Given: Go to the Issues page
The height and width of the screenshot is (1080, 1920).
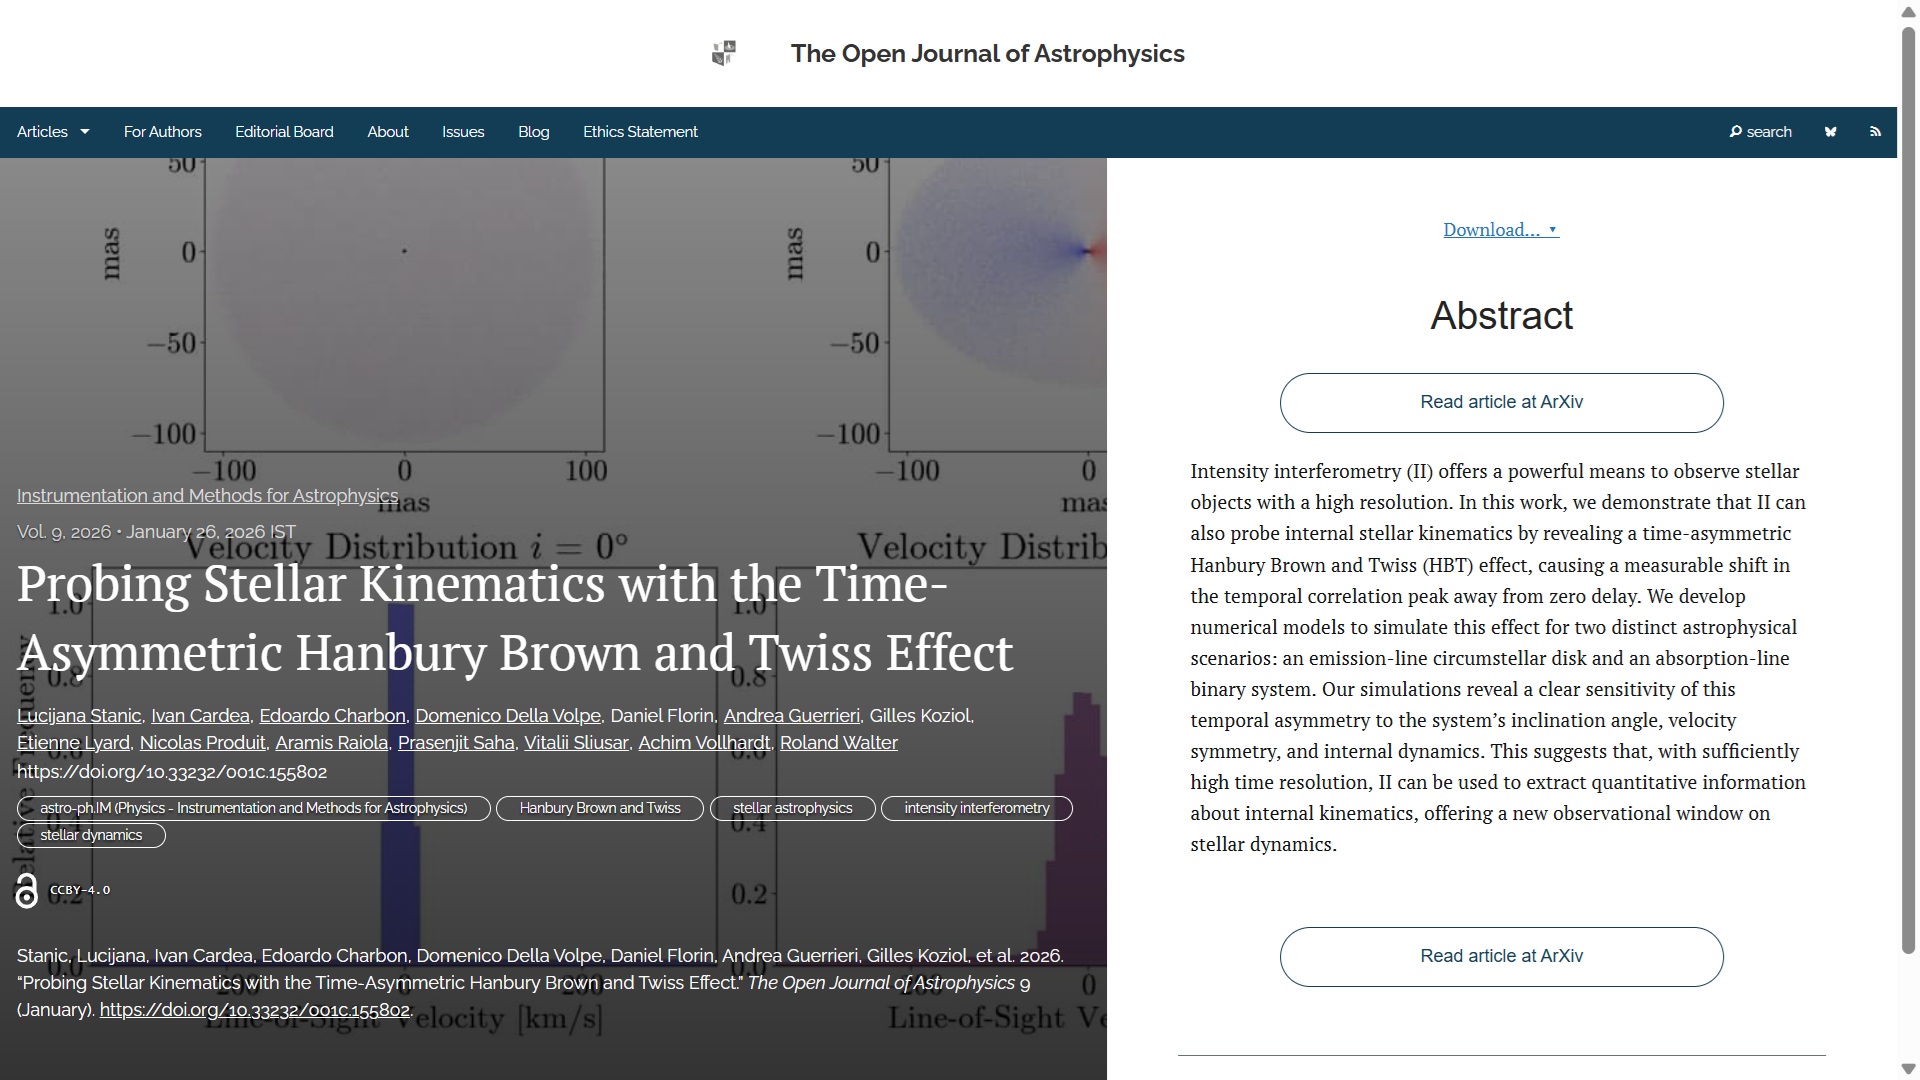Looking at the screenshot, I should tap(463, 132).
